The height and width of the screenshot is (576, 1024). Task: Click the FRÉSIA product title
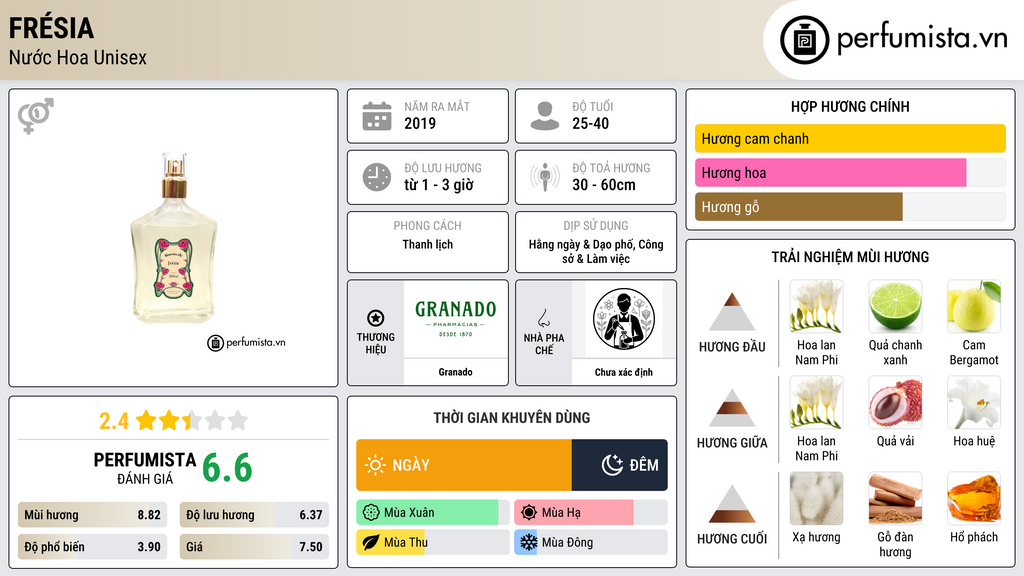[x=51, y=28]
